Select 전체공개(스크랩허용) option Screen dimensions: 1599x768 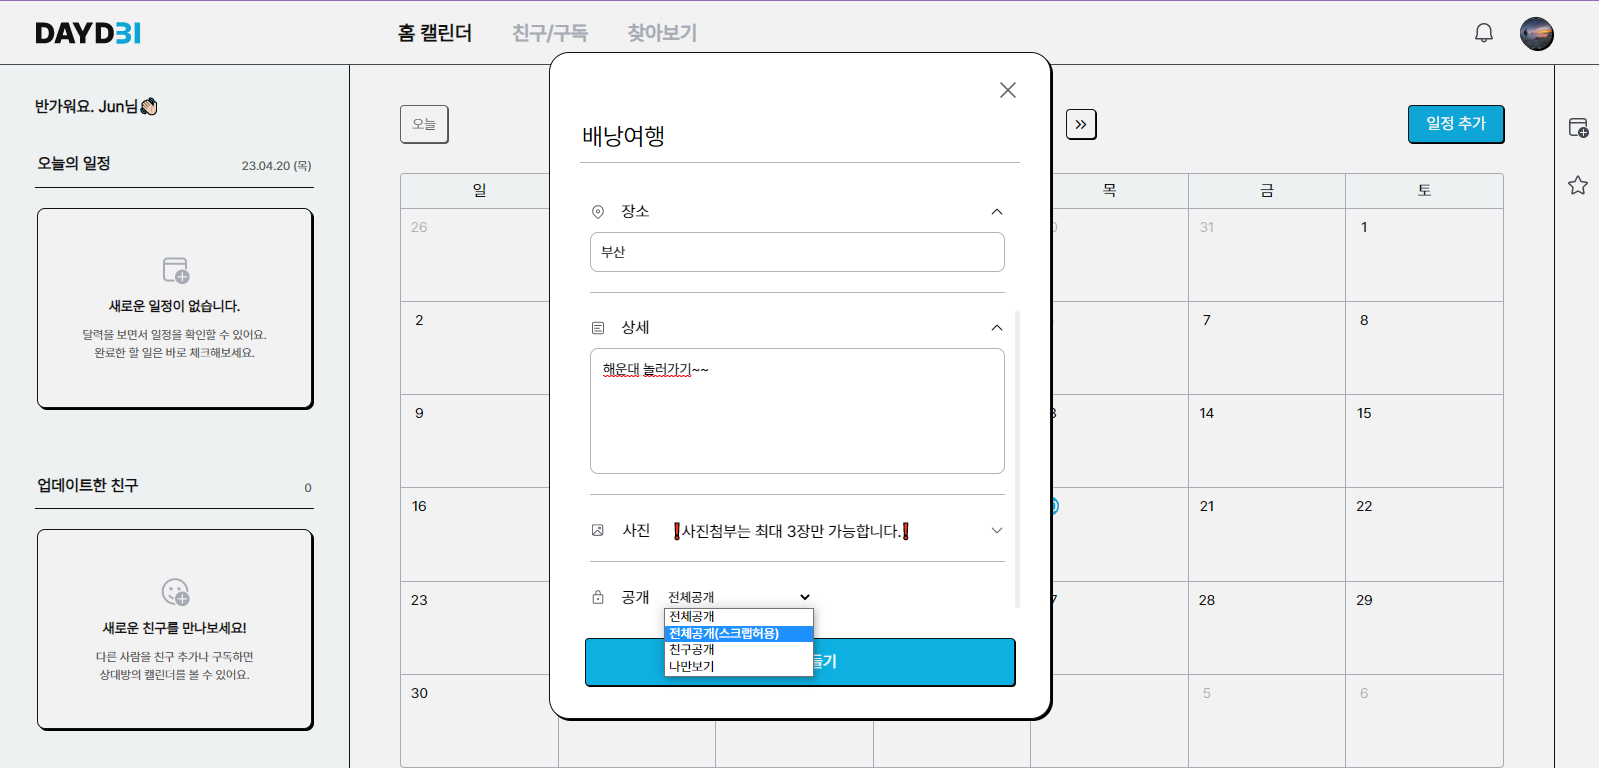[739, 633]
